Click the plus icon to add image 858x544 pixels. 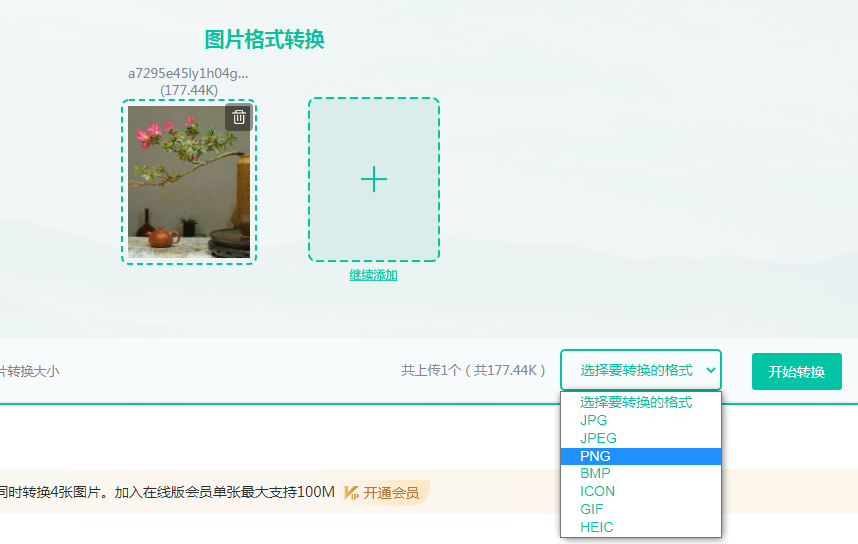tap(374, 179)
